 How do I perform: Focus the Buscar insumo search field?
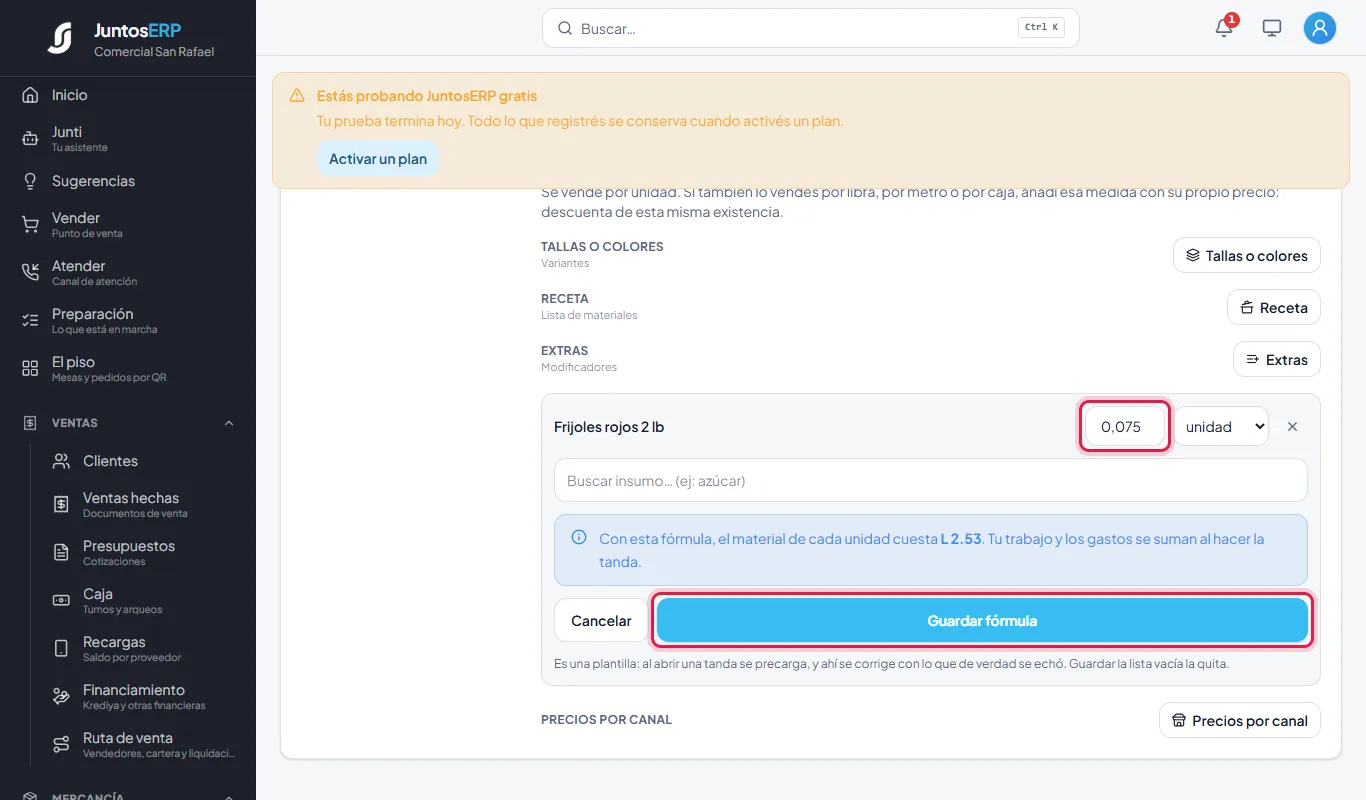(931, 480)
